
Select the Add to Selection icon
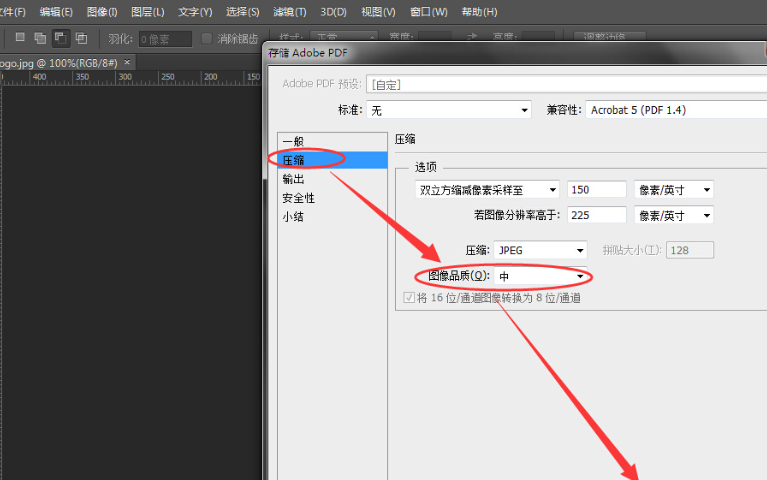coord(40,38)
